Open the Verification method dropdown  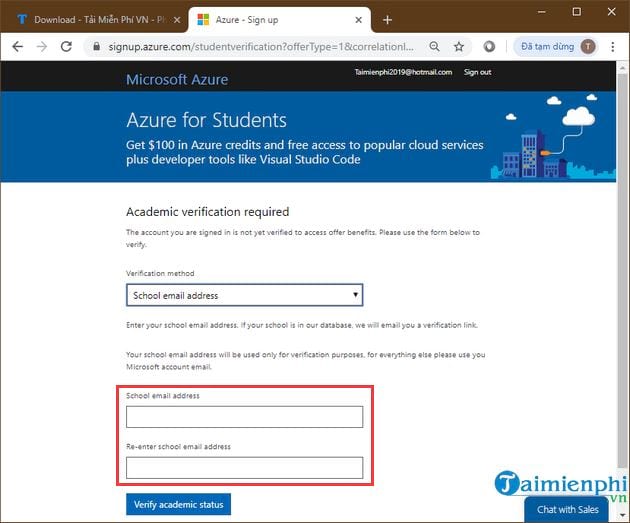pos(245,295)
